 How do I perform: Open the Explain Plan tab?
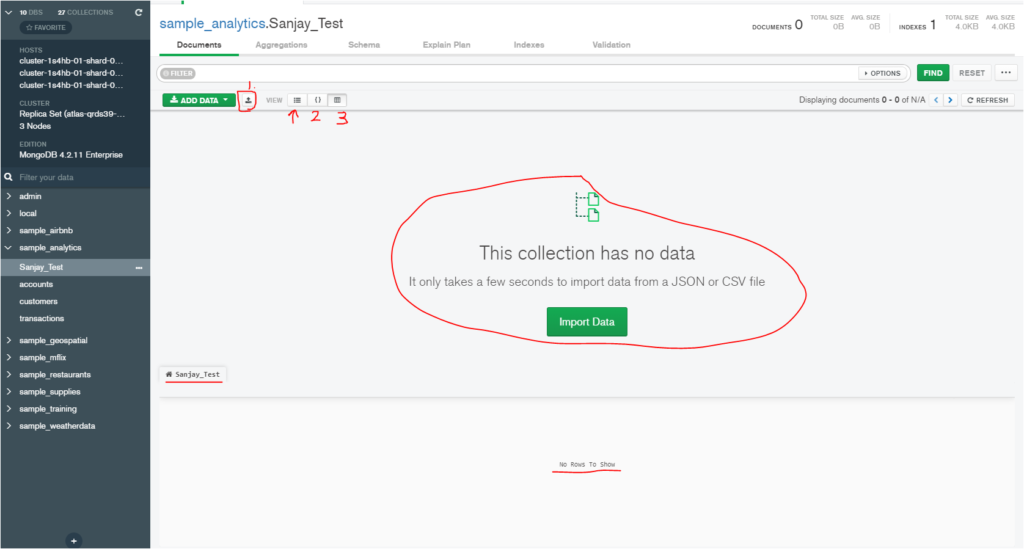pos(446,45)
